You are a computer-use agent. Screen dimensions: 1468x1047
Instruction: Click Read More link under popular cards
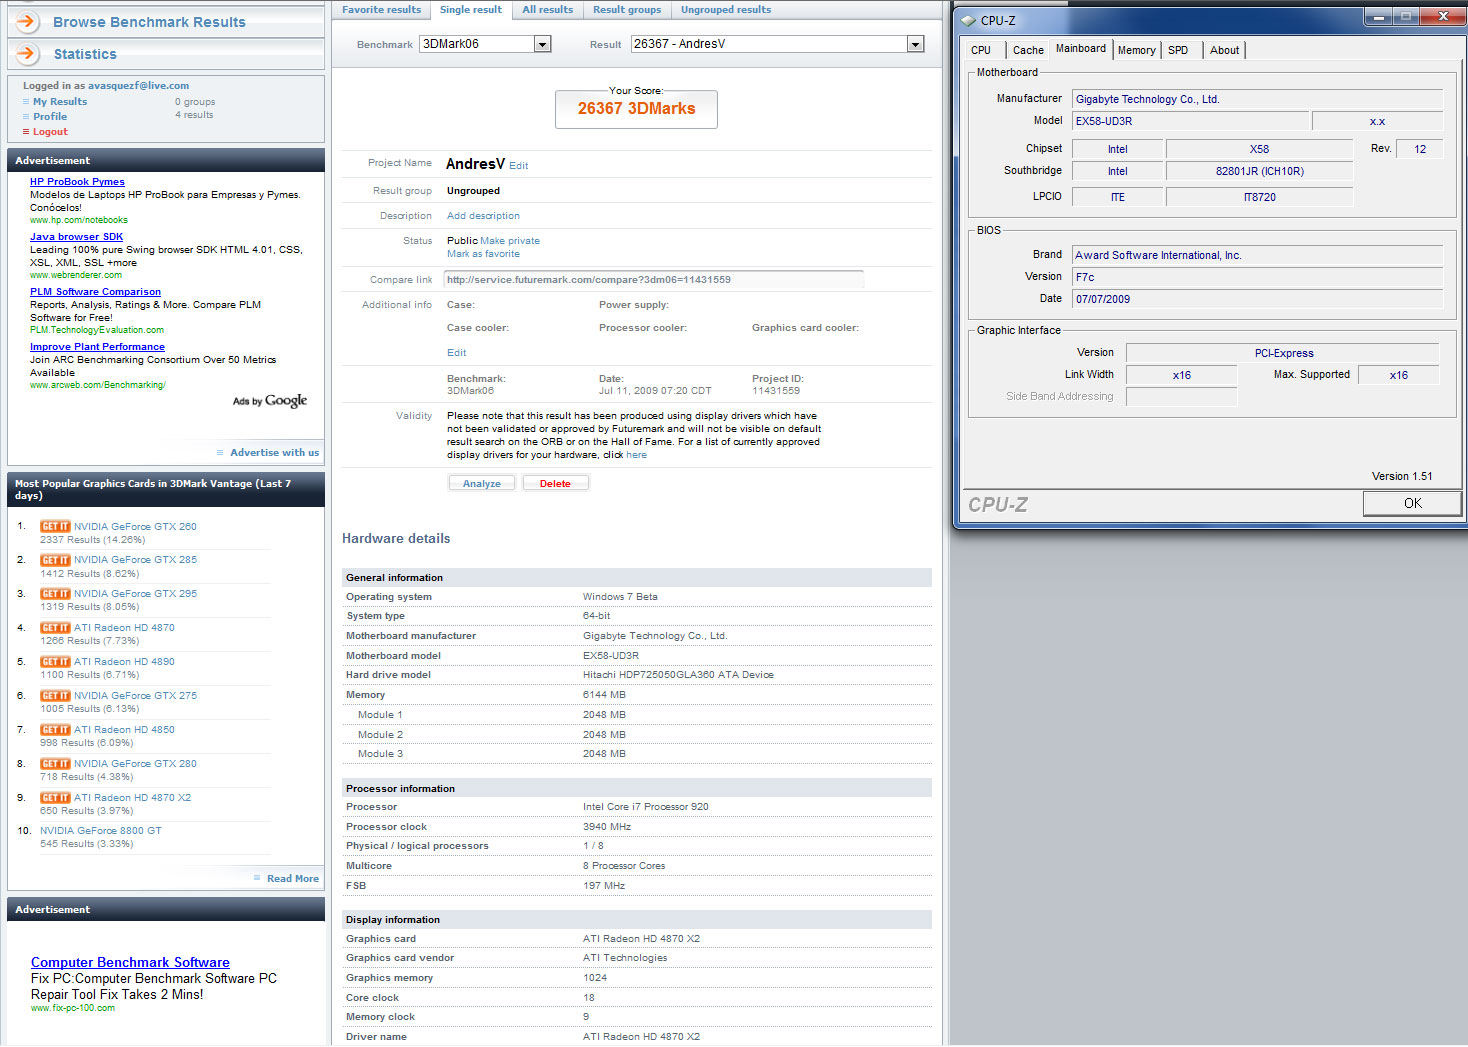[293, 879]
